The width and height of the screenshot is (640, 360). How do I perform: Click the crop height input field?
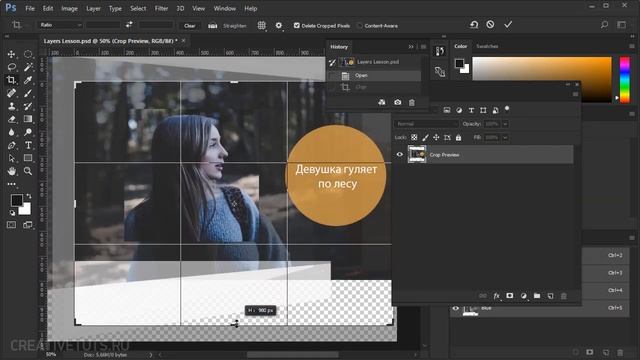[156, 25]
